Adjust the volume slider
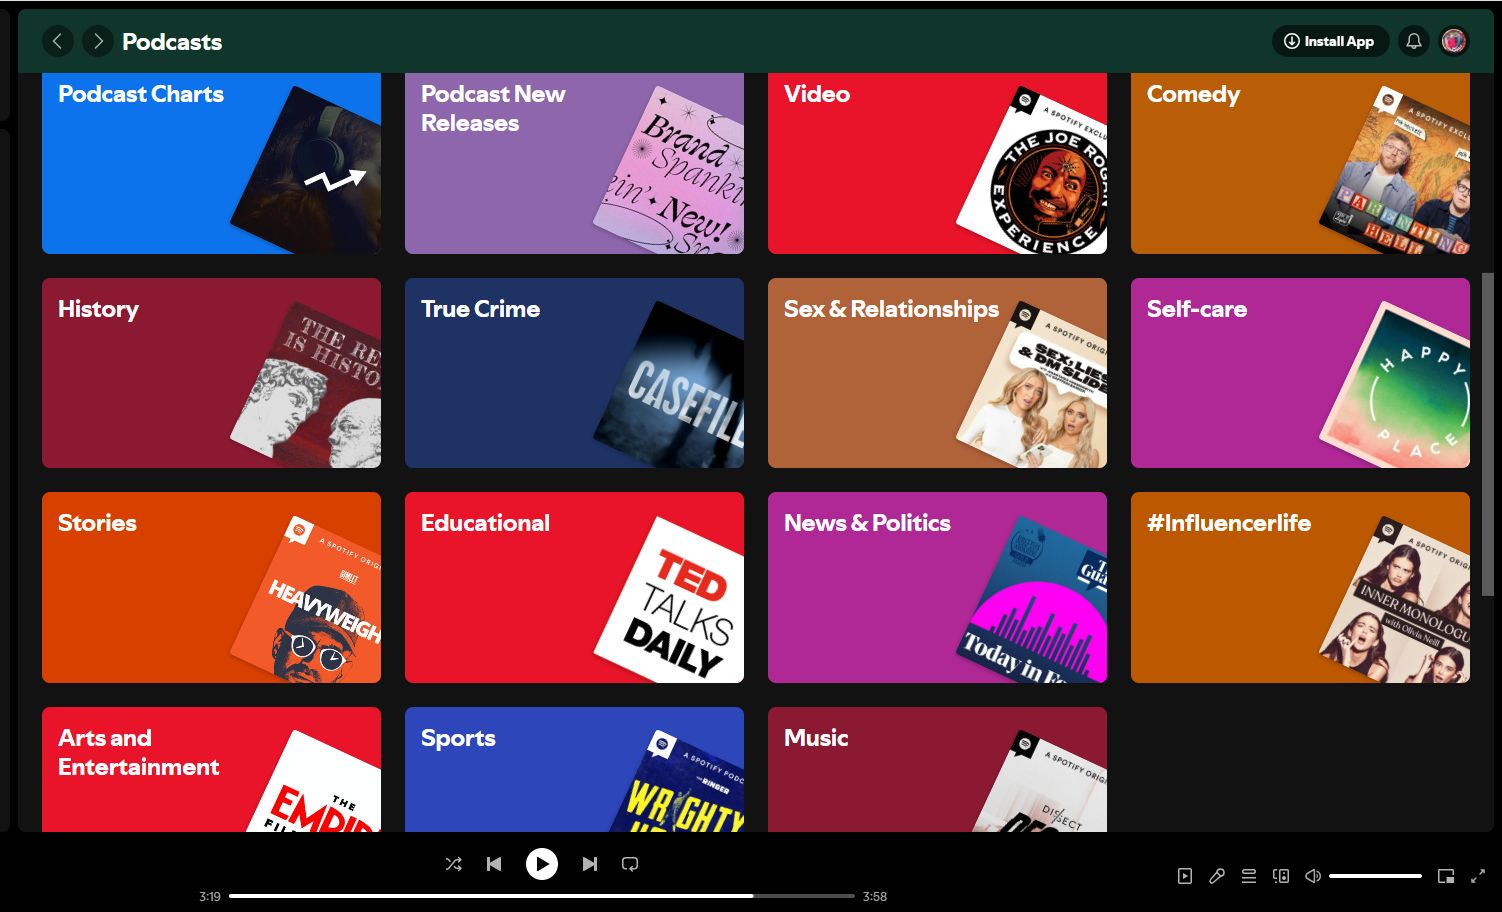 click(x=1375, y=876)
